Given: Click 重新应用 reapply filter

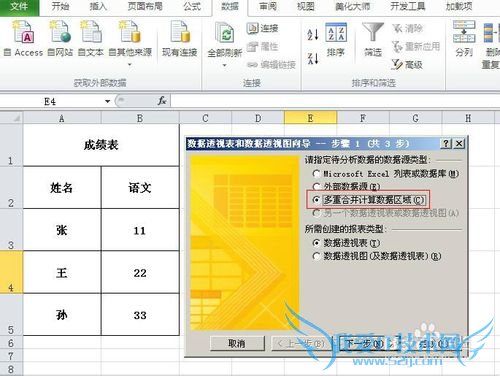Looking at the screenshot, I should (416, 46).
